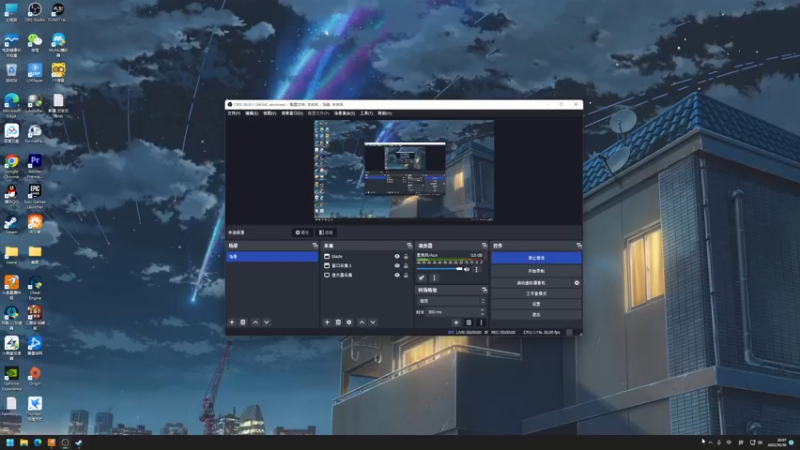The height and width of the screenshot is (450, 800).
Task: Add a new scene with the plus icon
Action: (232, 322)
